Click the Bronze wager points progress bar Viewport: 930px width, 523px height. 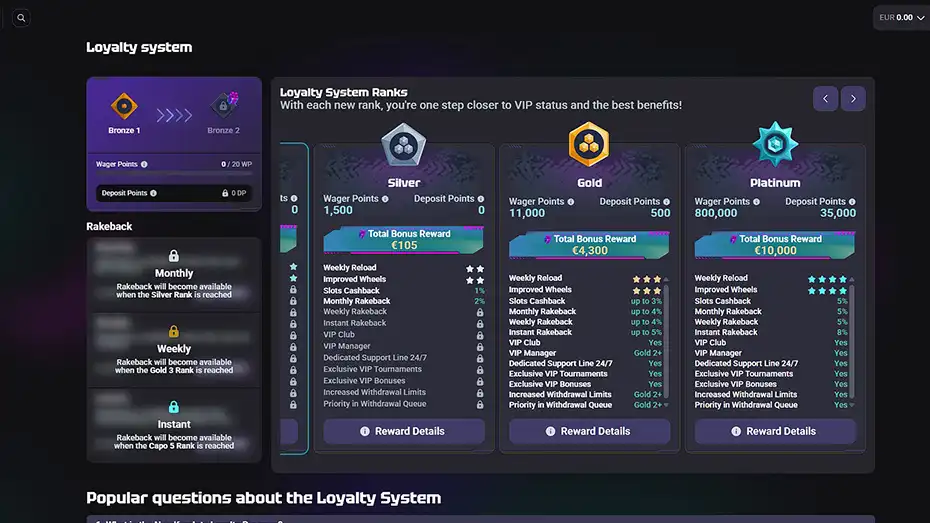(x=174, y=173)
